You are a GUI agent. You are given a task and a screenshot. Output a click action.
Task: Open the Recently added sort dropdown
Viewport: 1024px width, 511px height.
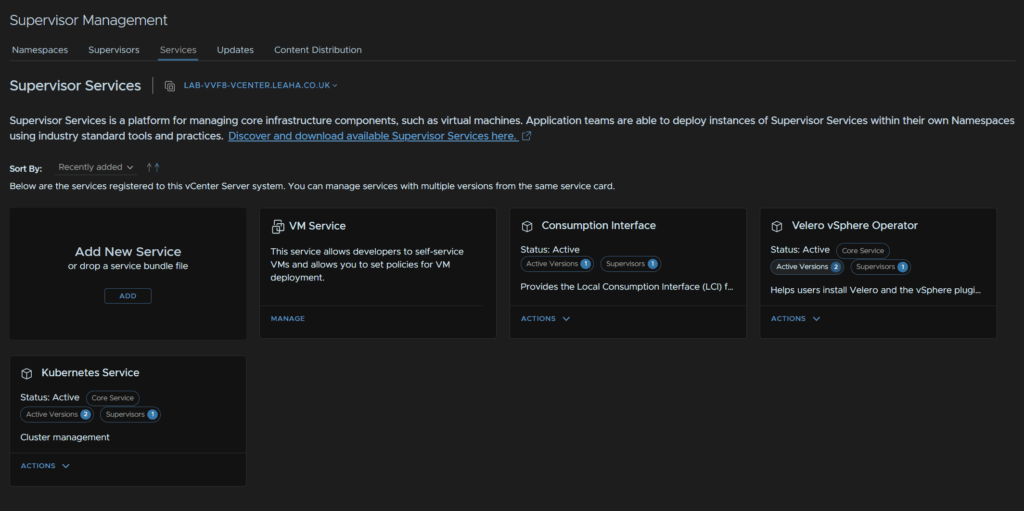coord(96,167)
